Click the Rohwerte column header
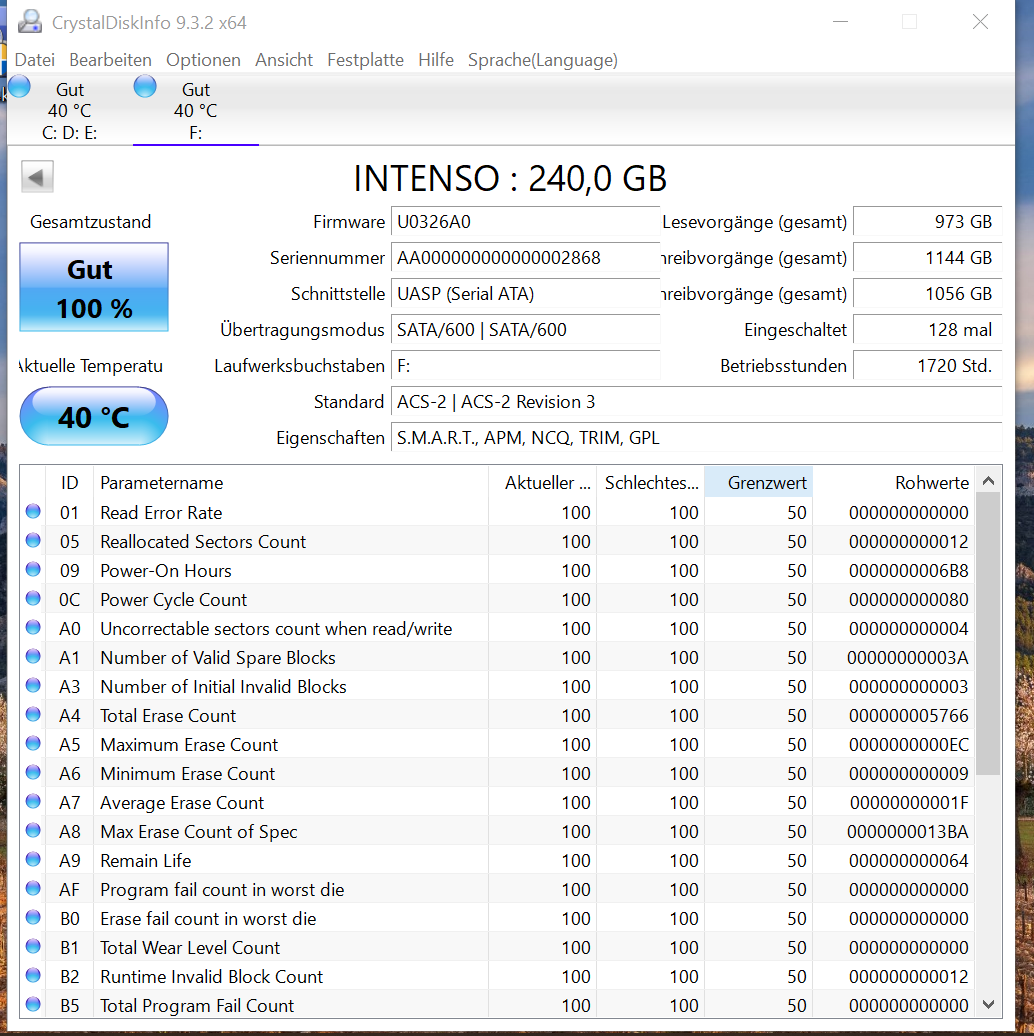The image size is (1034, 1036). pos(893,482)
